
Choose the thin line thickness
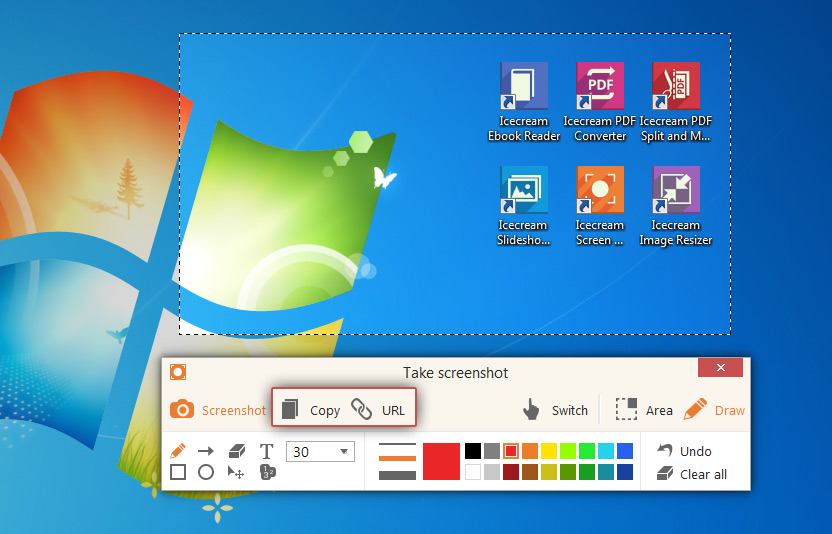coord(397,444)
